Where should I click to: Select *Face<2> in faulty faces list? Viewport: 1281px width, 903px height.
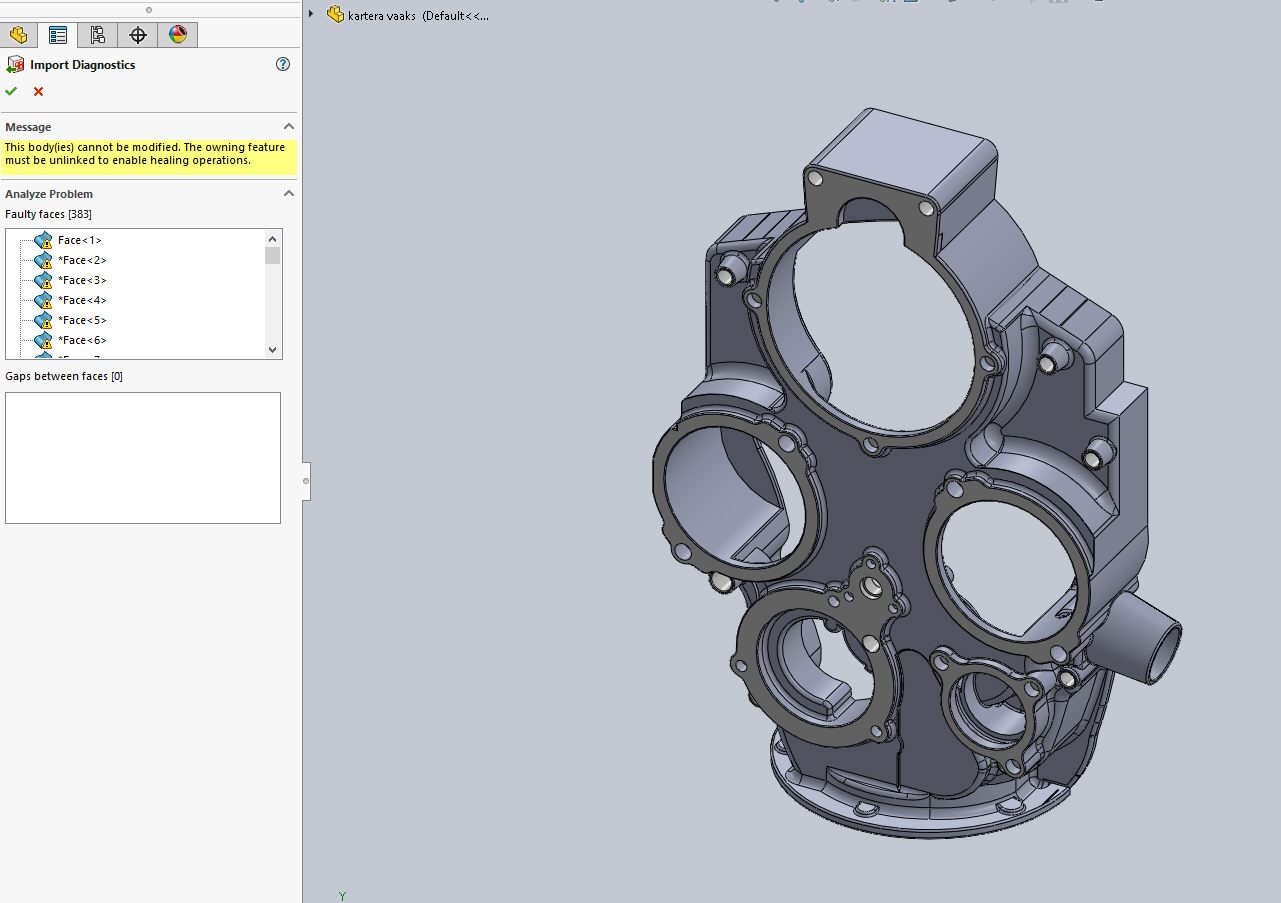click(x=82, y=260)
